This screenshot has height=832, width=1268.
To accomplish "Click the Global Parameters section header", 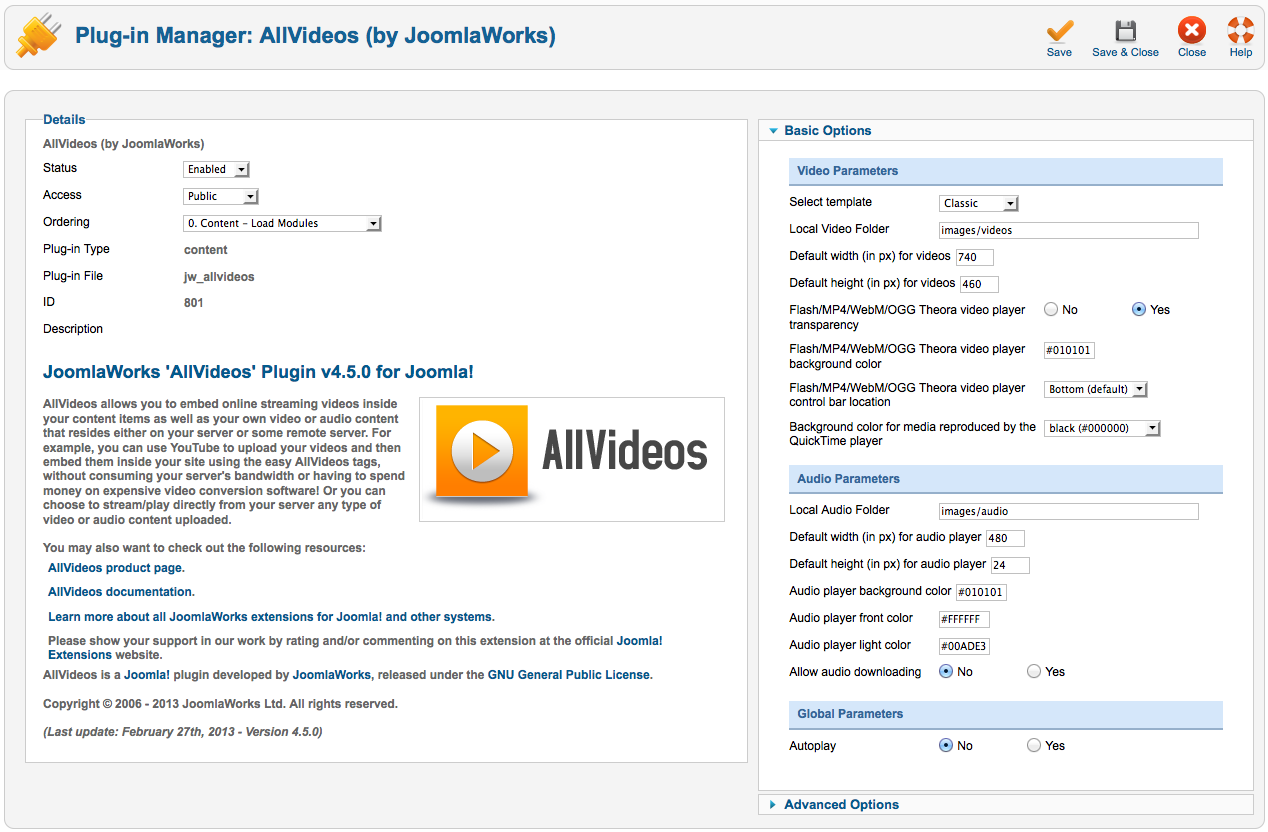I will click(1006, 714).
